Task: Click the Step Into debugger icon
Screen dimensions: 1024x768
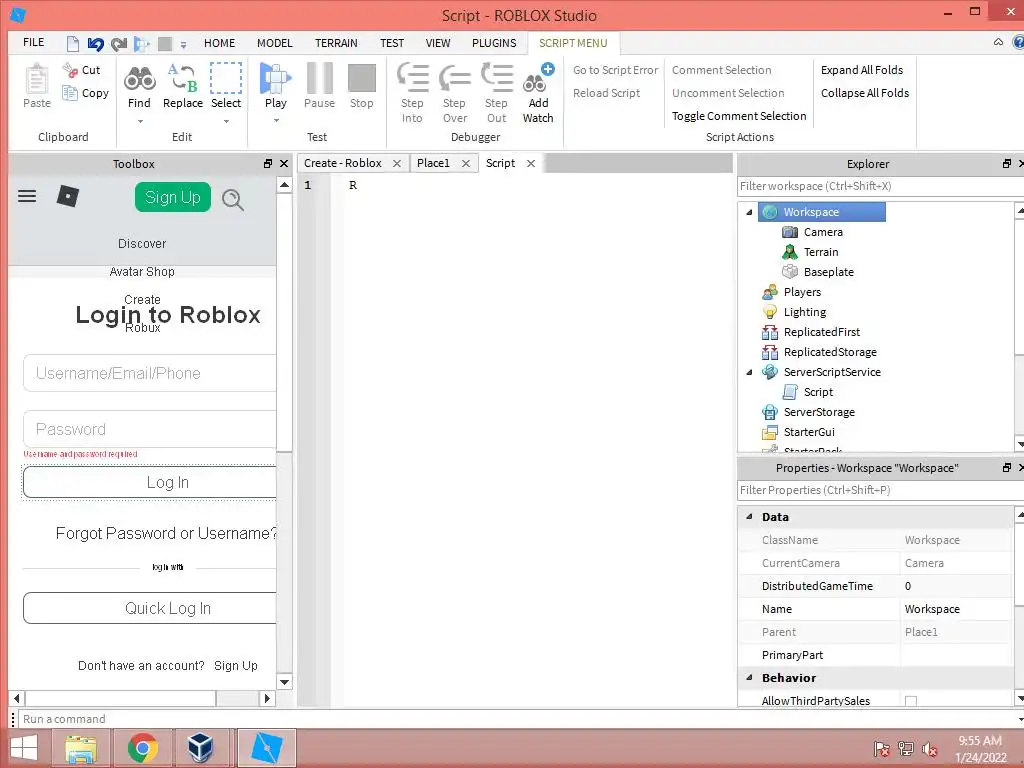Action: point(413,77)
